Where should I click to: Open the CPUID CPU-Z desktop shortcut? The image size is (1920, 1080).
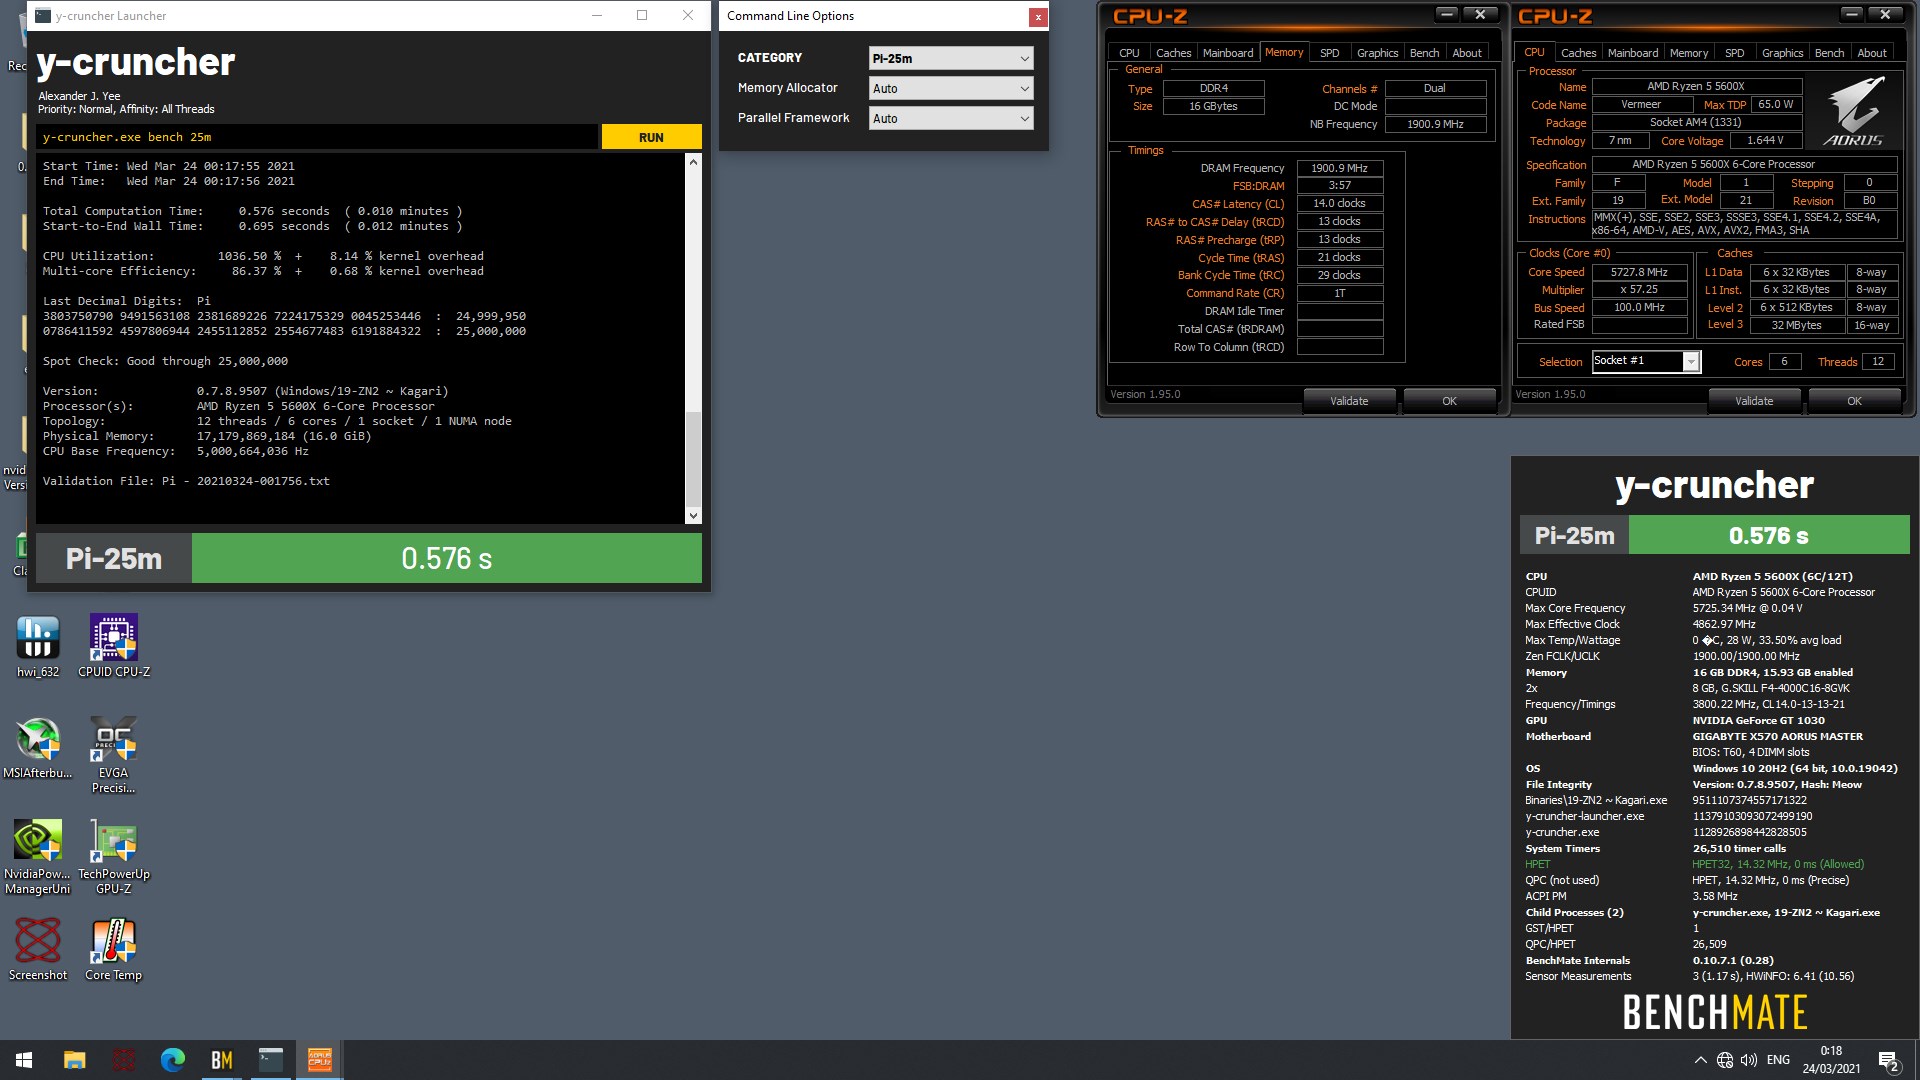click(x=113, y=646)
